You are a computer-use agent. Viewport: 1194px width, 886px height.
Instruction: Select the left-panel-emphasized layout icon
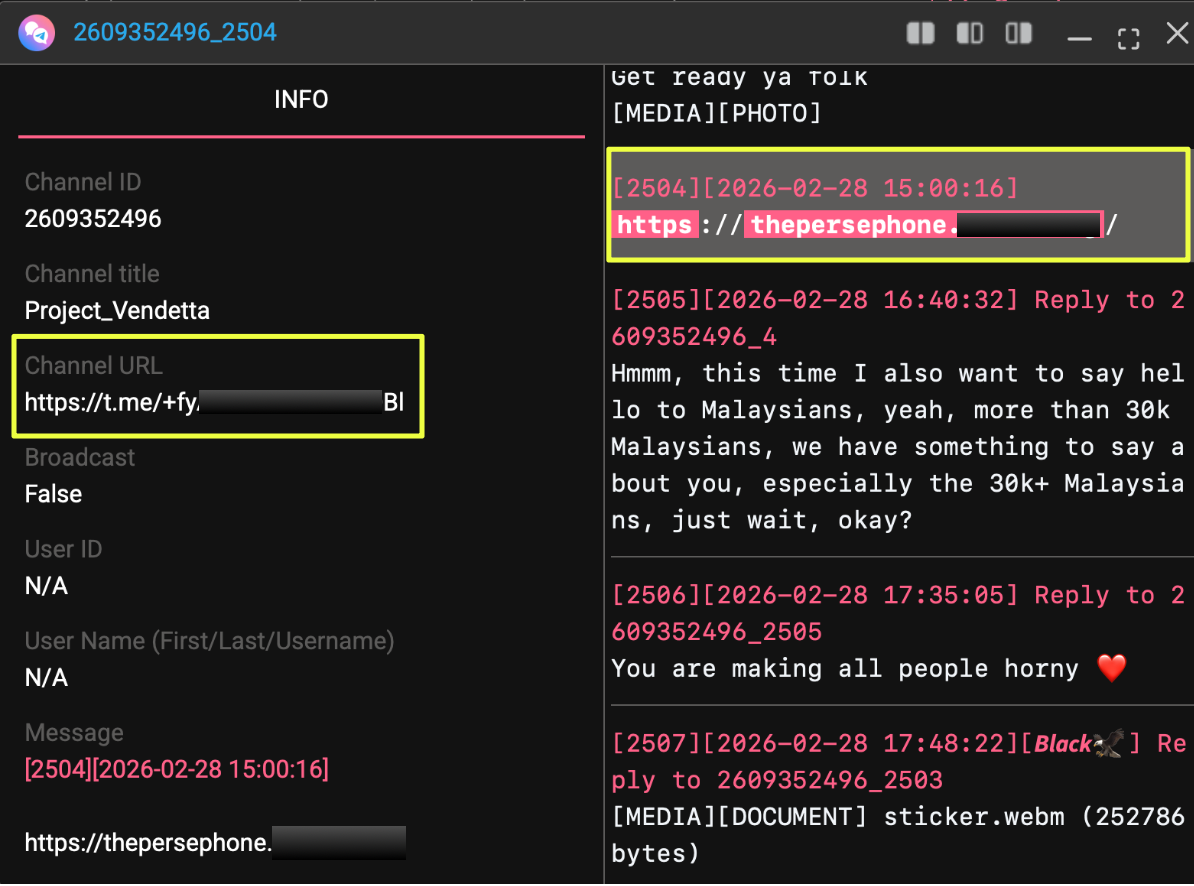click(x=969, y=34)
